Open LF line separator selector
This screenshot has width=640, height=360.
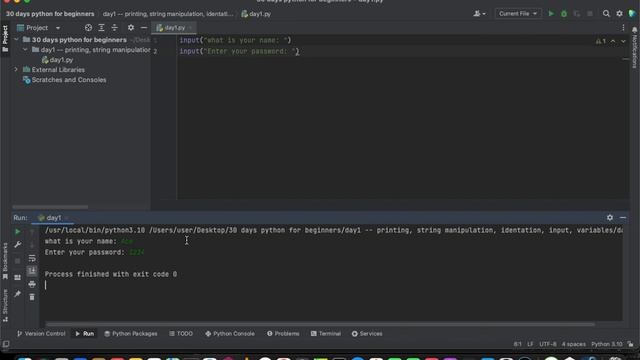tap(530, 344)
